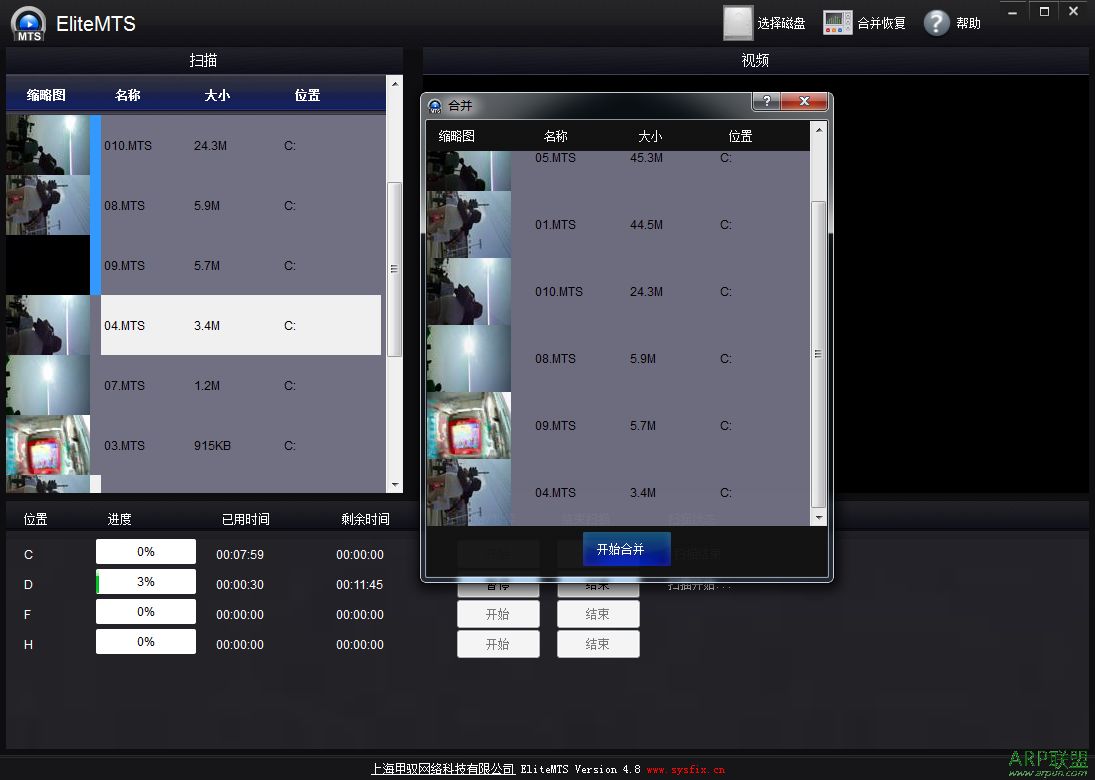The image size is (1095, 780).
Task: Click scan list scroll down arrow
Action: (395, 485)
